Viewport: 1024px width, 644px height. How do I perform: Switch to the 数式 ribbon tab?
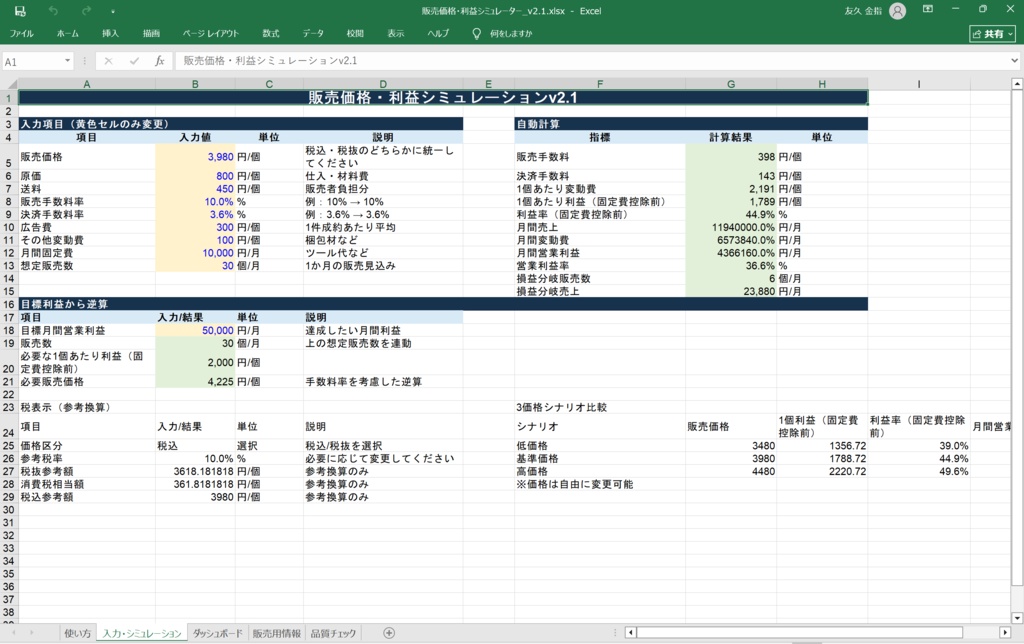pos(271,33)
